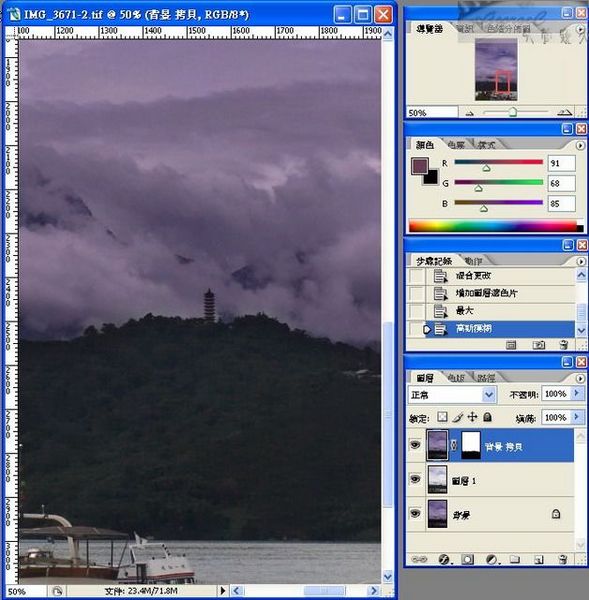Click the Create New Layer icon

[x=539, y=560]
